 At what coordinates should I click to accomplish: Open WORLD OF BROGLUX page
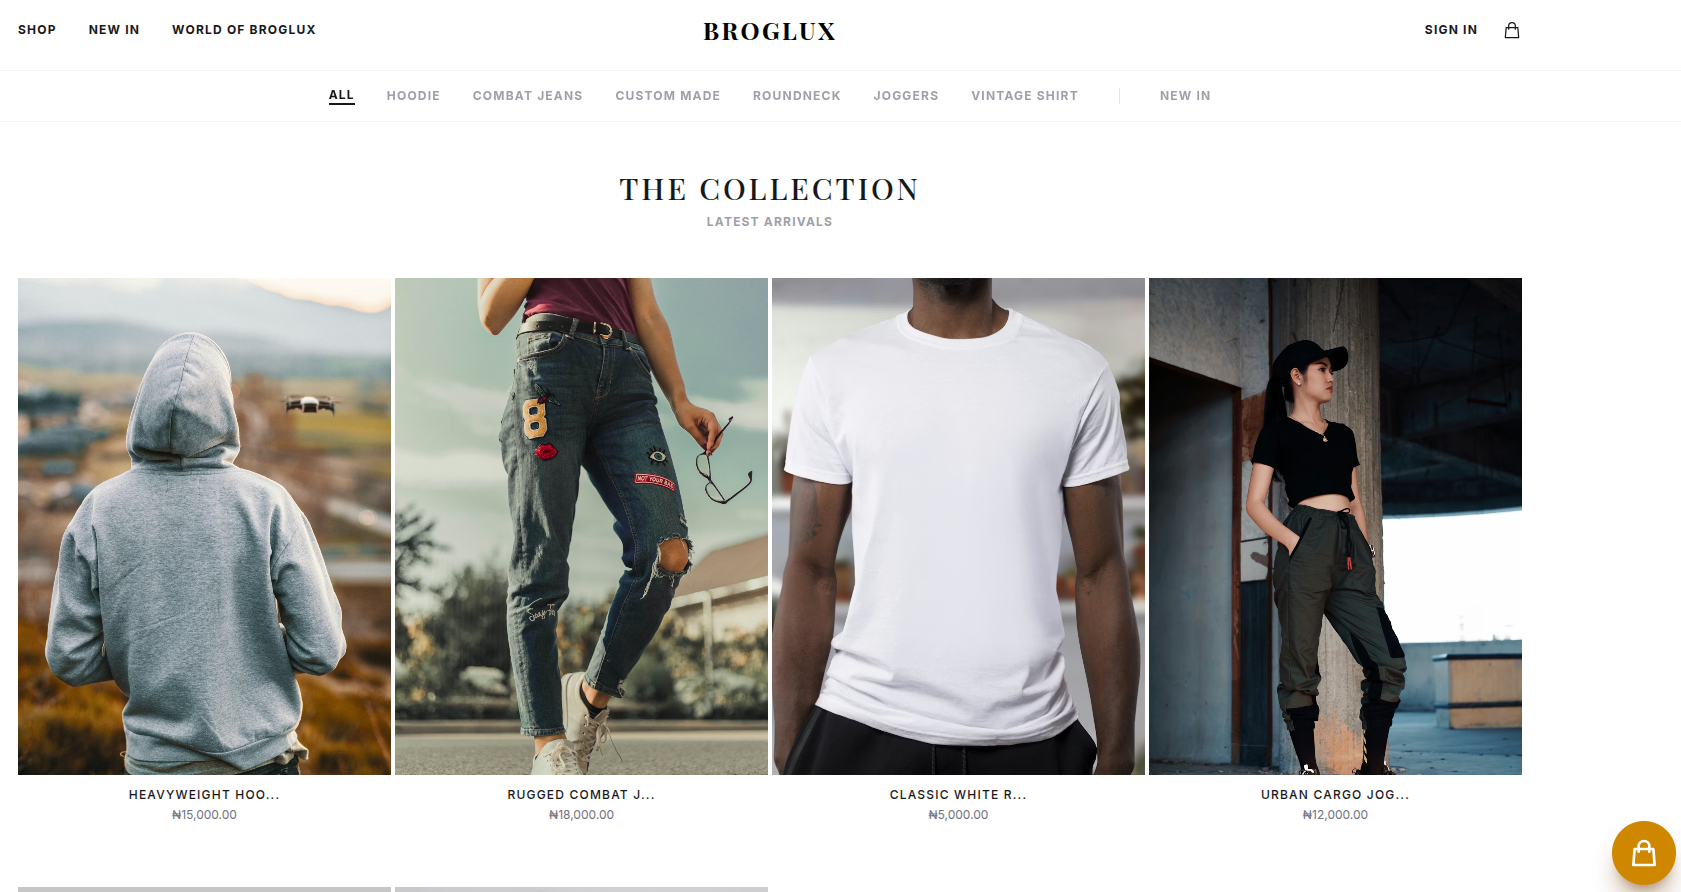244,30
